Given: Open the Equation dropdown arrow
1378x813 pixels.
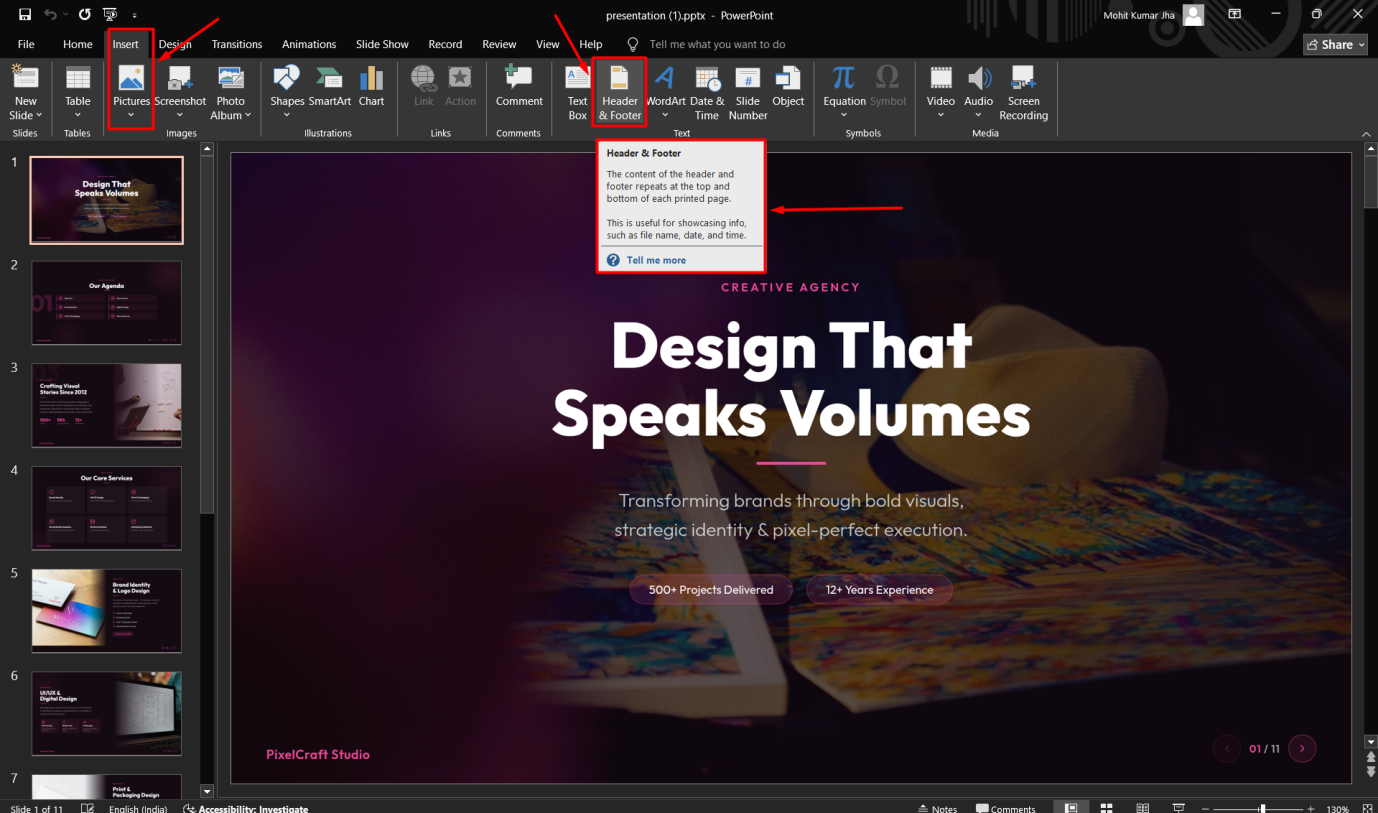Looking at the screenshot, I should pos(844,115).
